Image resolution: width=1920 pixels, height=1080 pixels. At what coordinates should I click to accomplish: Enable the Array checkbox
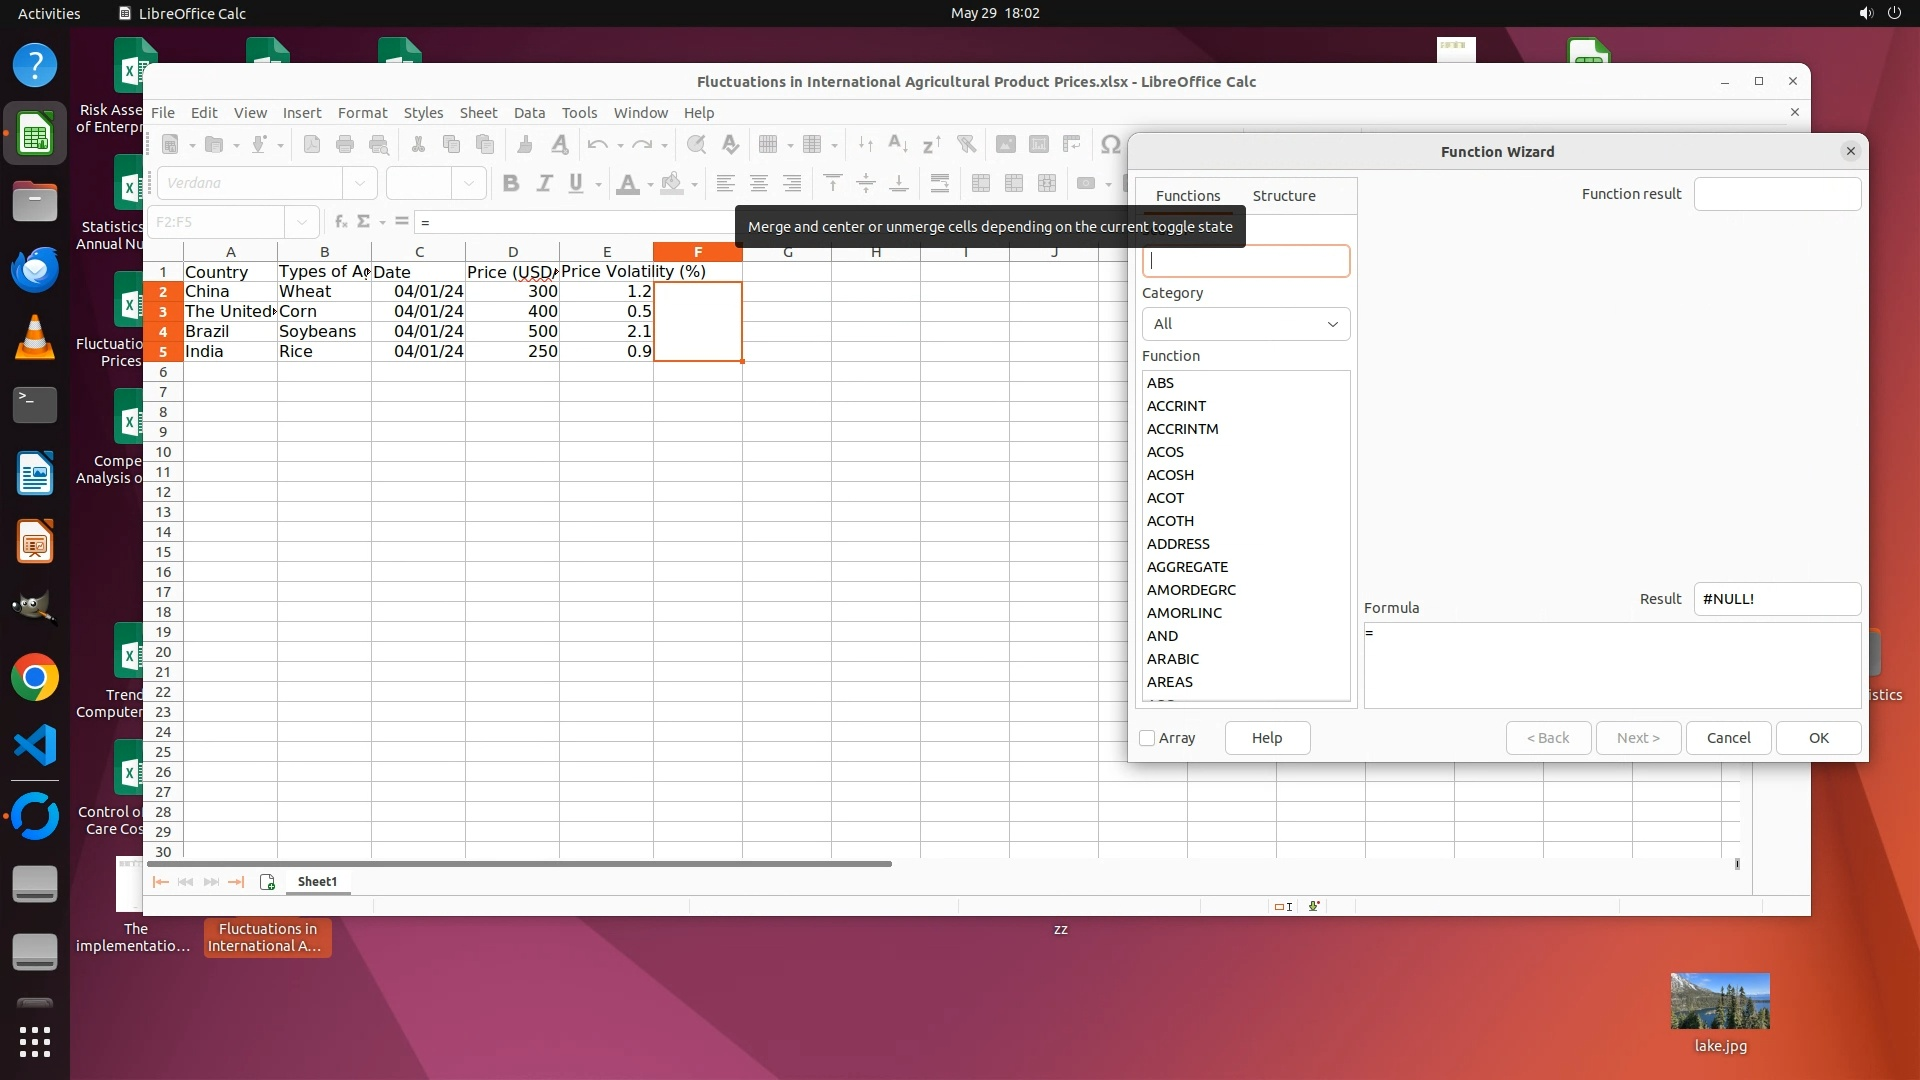coord(1147,738)
